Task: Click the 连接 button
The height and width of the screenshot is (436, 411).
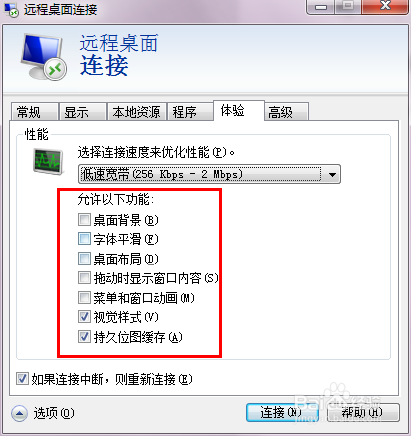Action: (x=282, y=413)
